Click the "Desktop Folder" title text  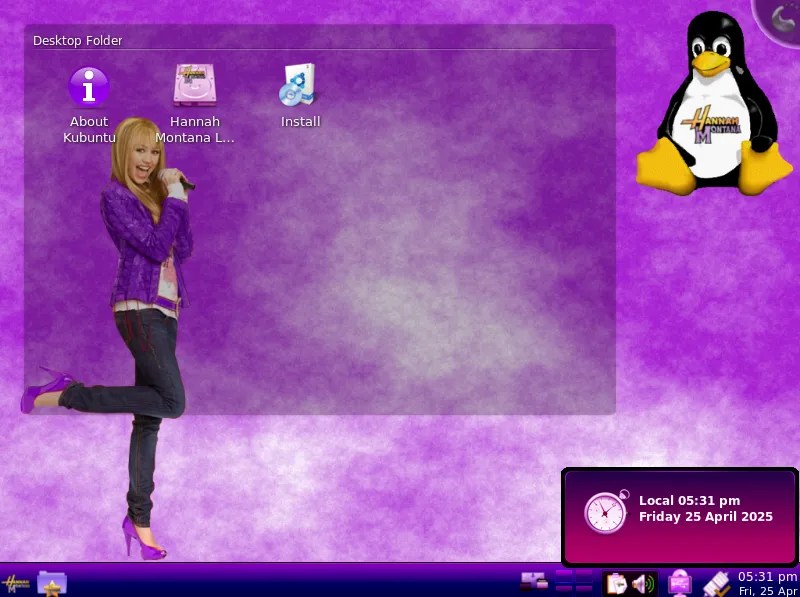click(x=78, y=40)
